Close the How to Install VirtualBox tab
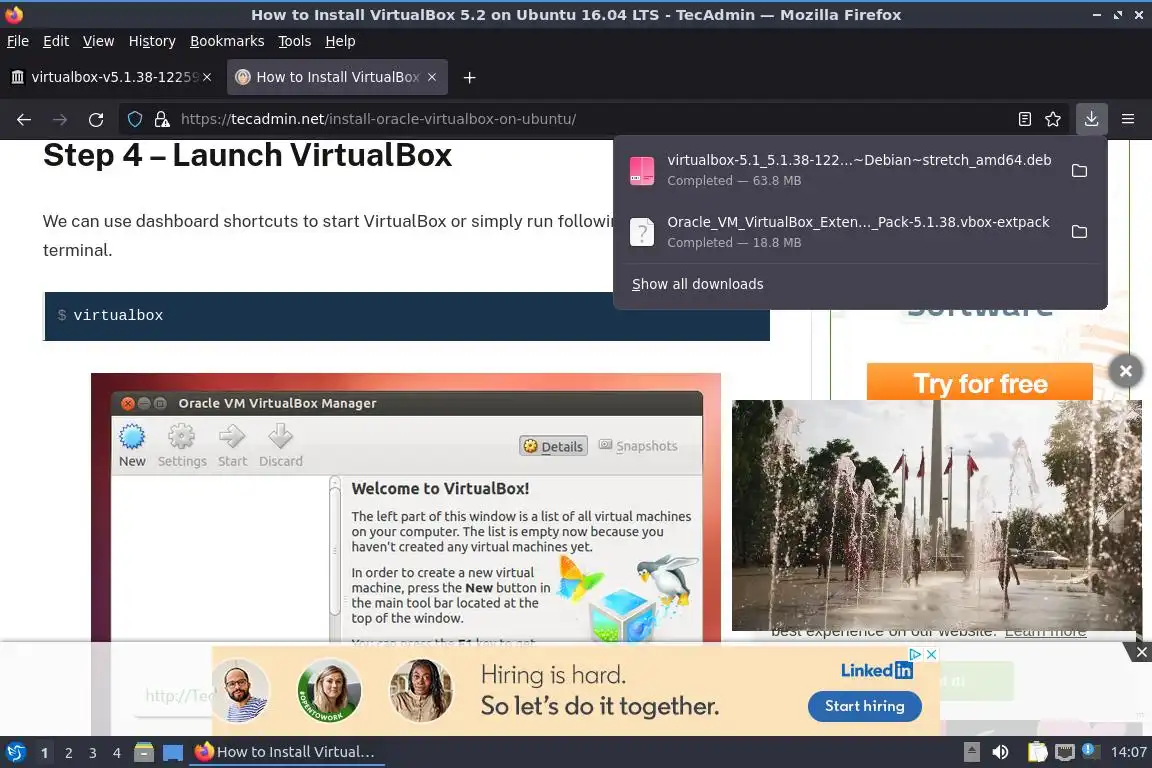Viewport: 1152px width, 768px height. point(432,76)
